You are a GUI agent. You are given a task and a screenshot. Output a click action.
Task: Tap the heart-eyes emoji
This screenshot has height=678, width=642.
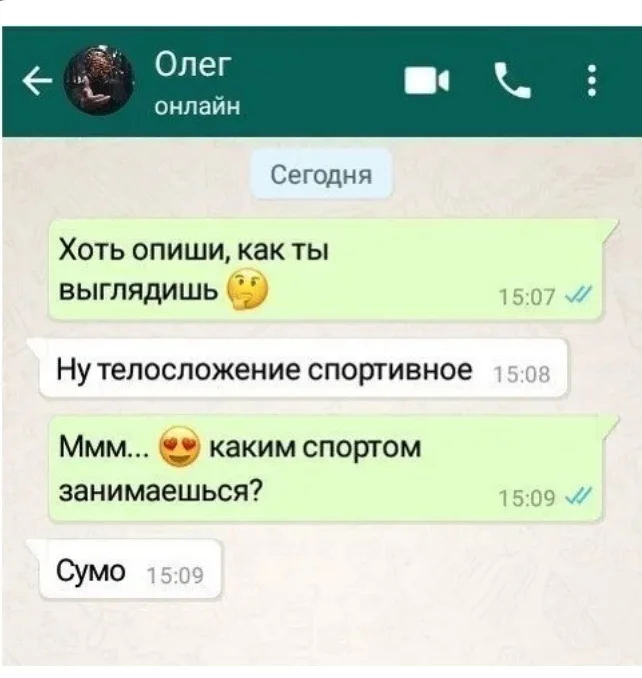point(180,448)
